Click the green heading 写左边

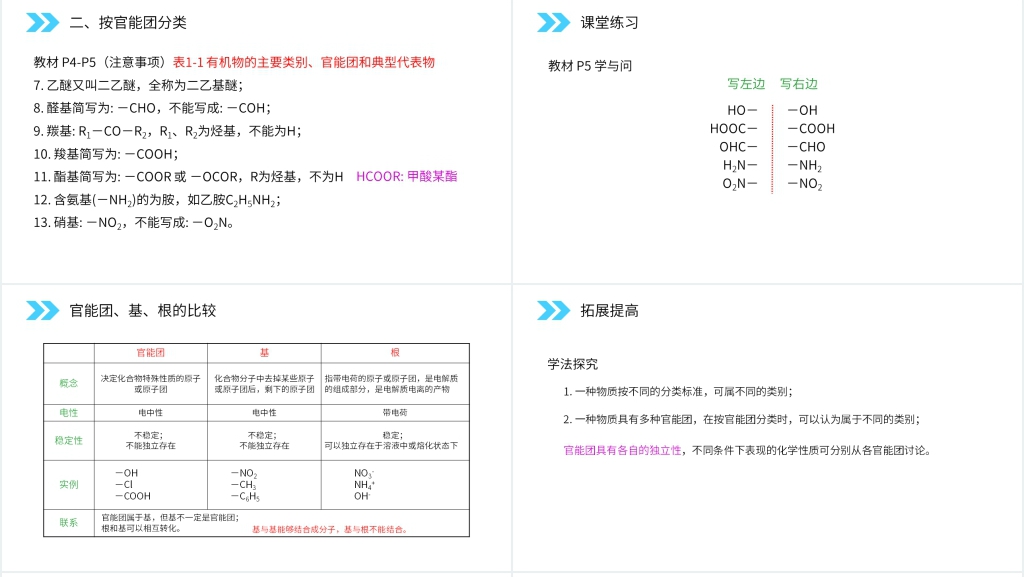pos(746,84)
